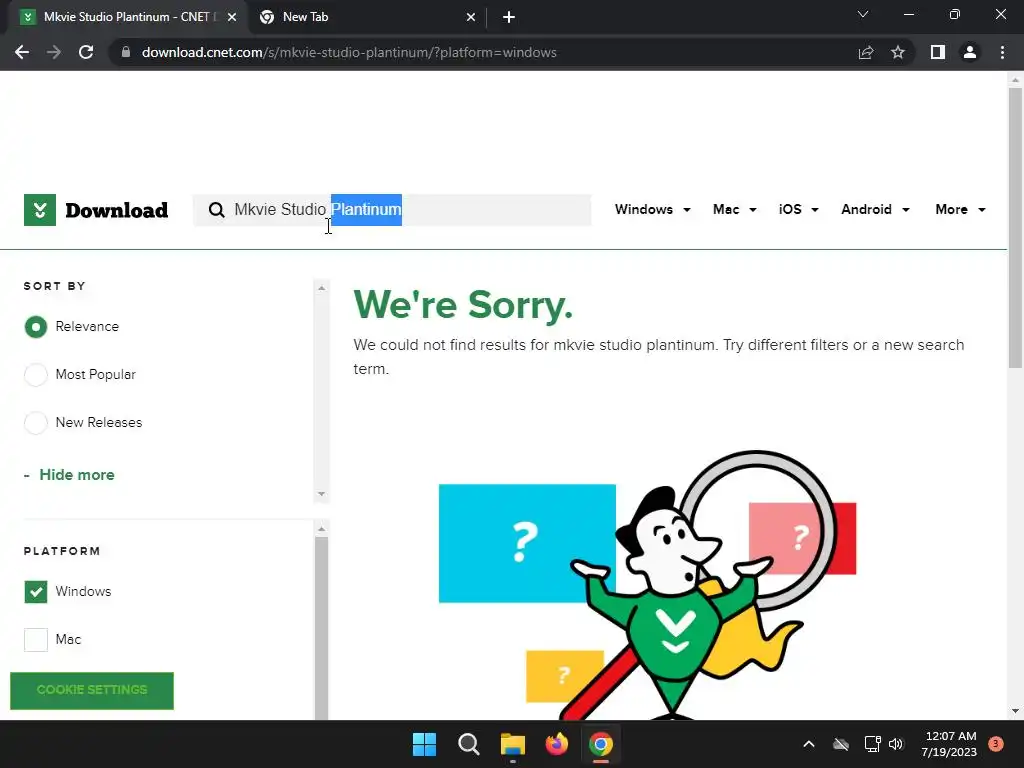Click the Sort By panel up arrow

(321, 287)
